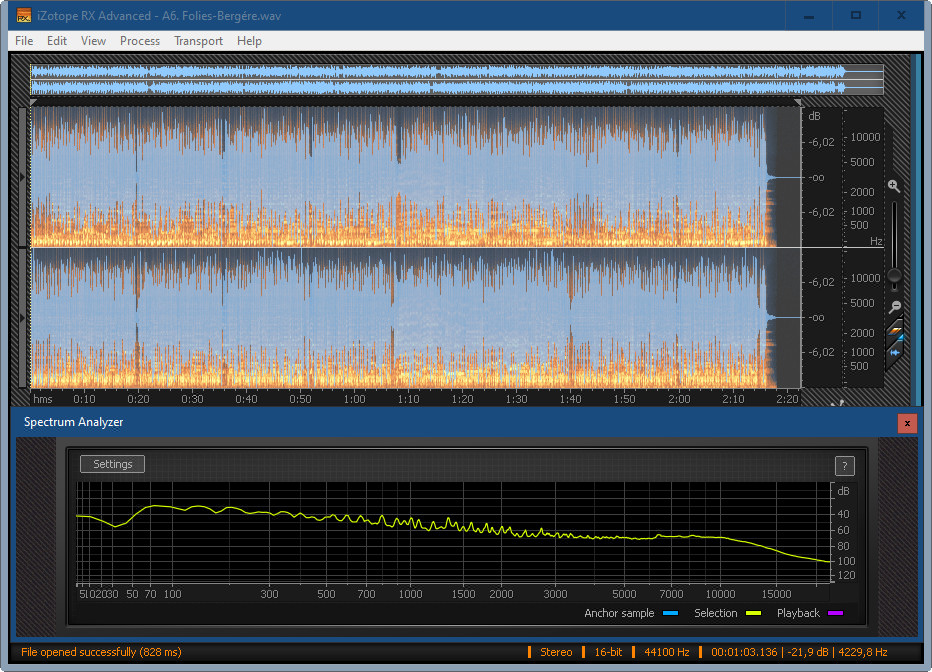Open the Spectrum Analyzer help button
This screenshot has height=672, width=932.
(844, 466)
